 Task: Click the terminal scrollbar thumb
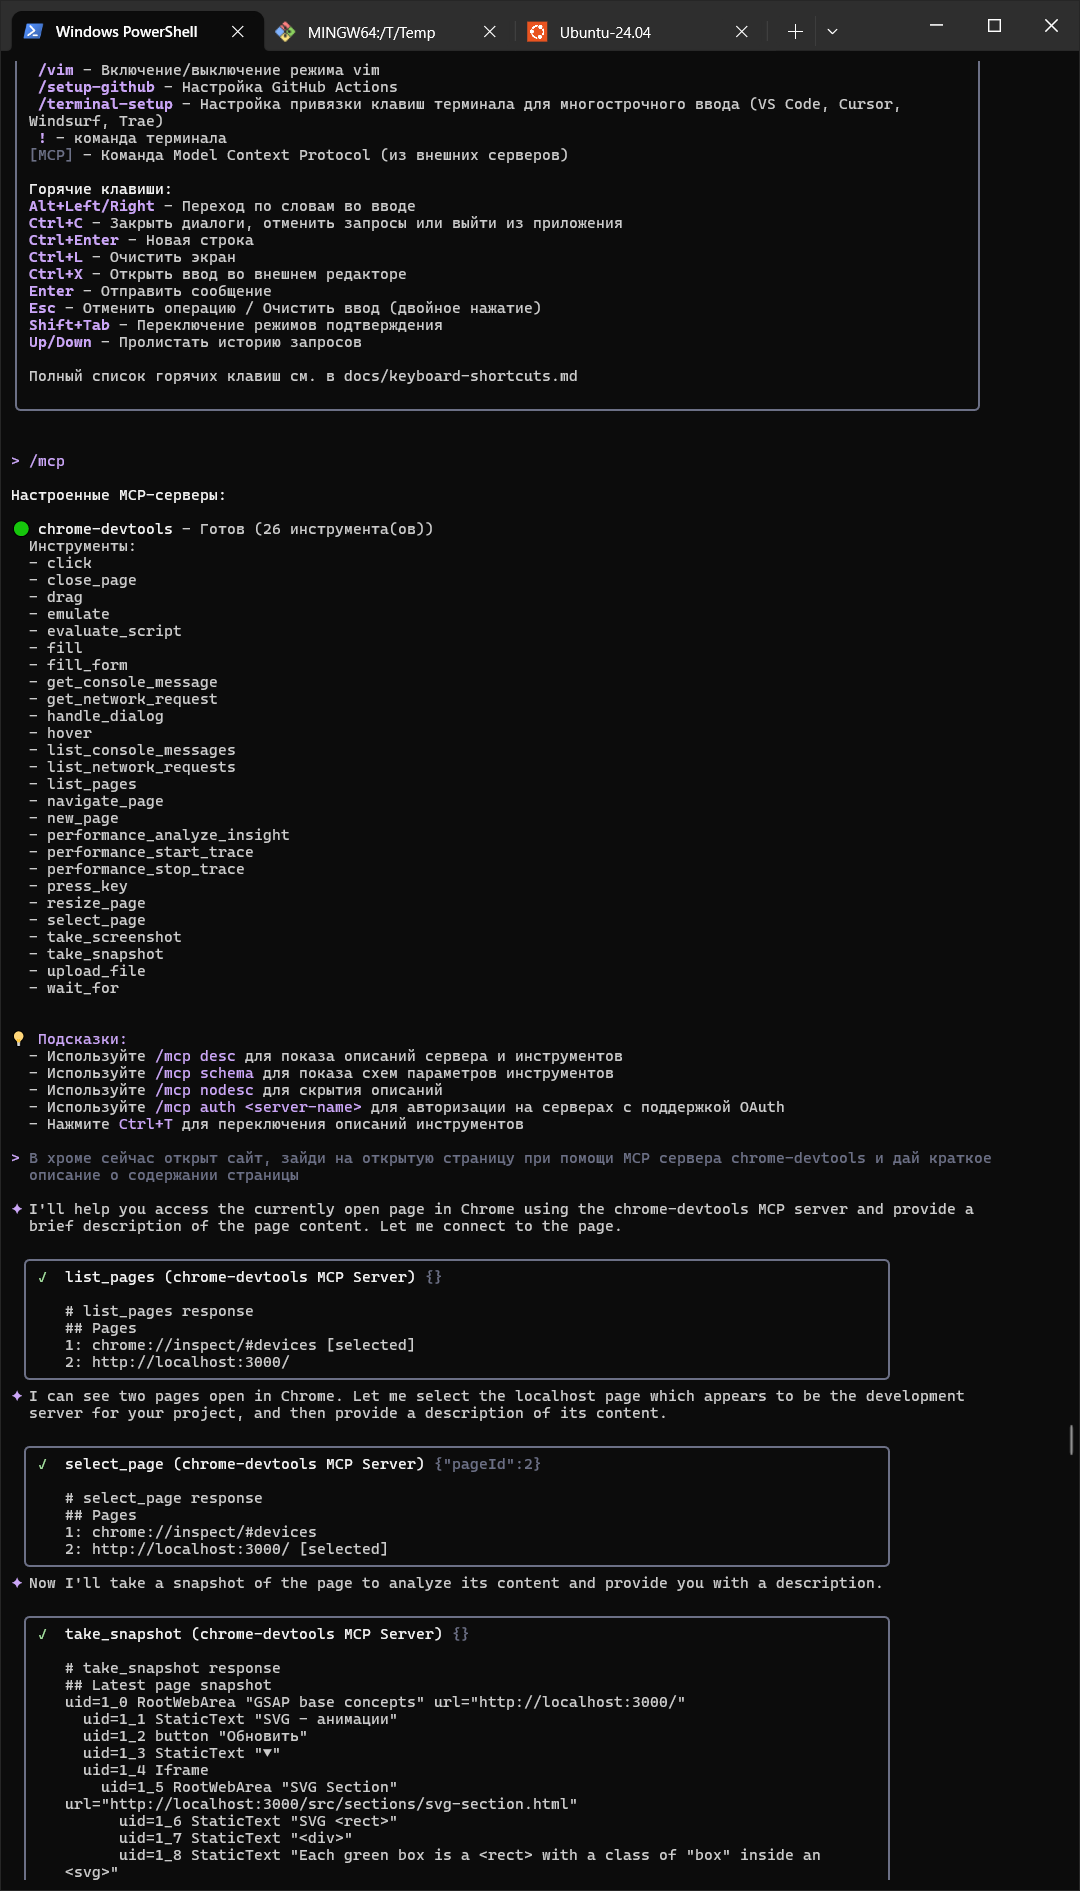(1071, 1440)
